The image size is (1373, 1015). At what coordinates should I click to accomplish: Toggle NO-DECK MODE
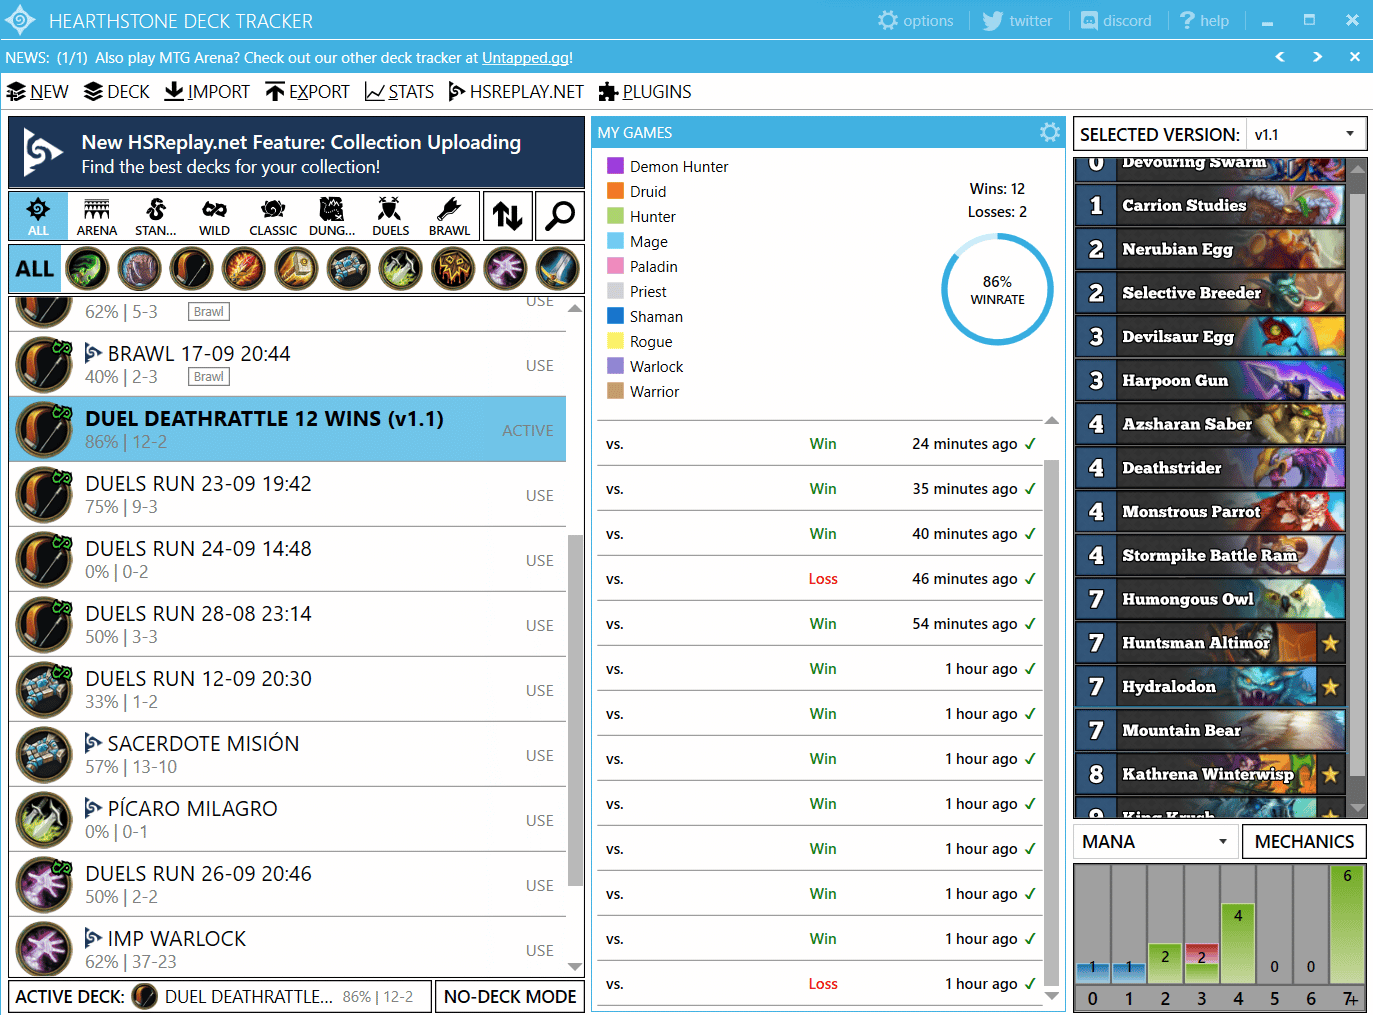510,997
